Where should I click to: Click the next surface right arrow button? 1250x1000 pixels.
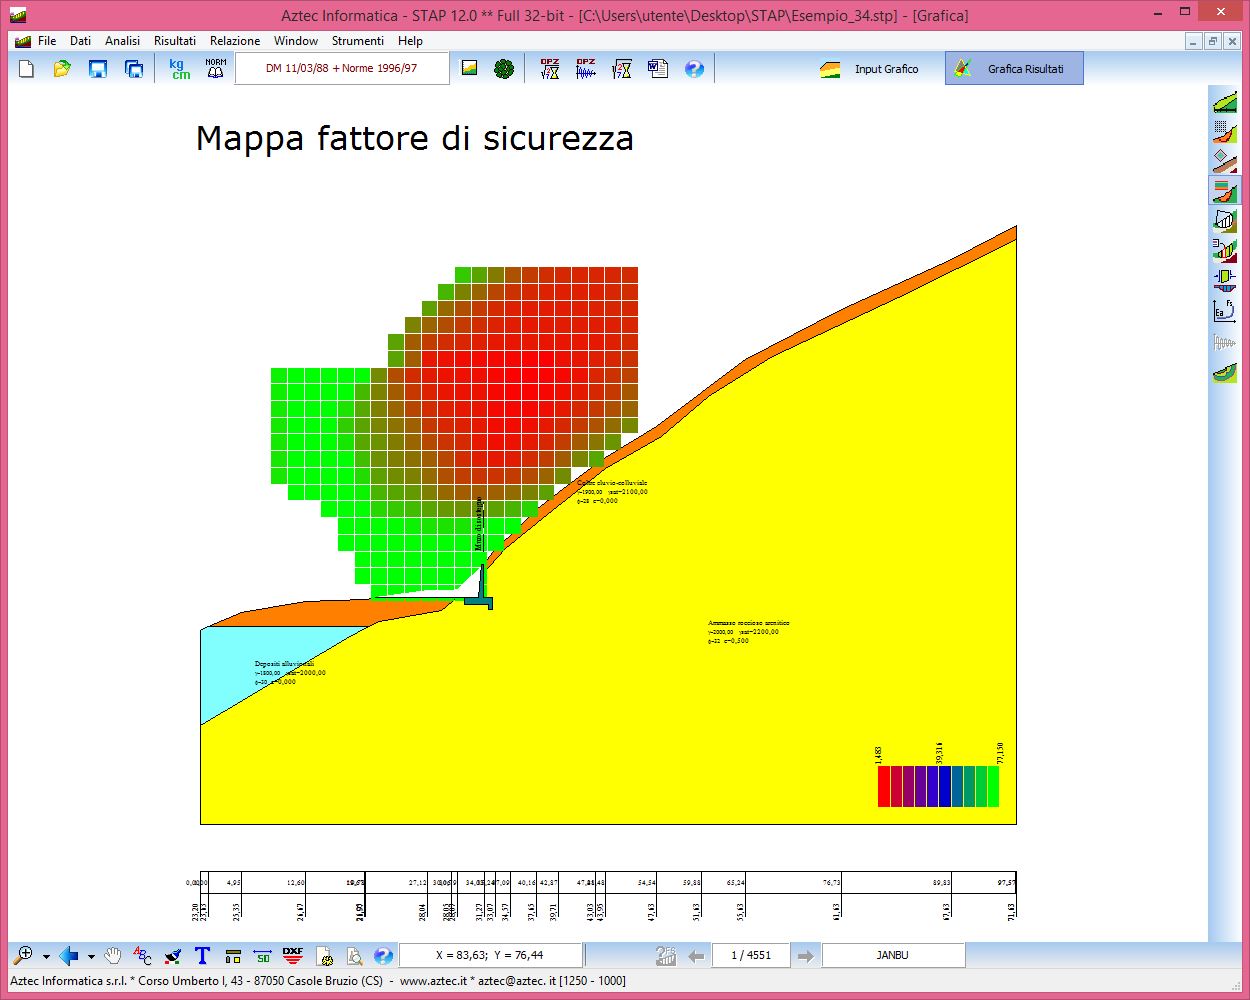click(805, 956)
